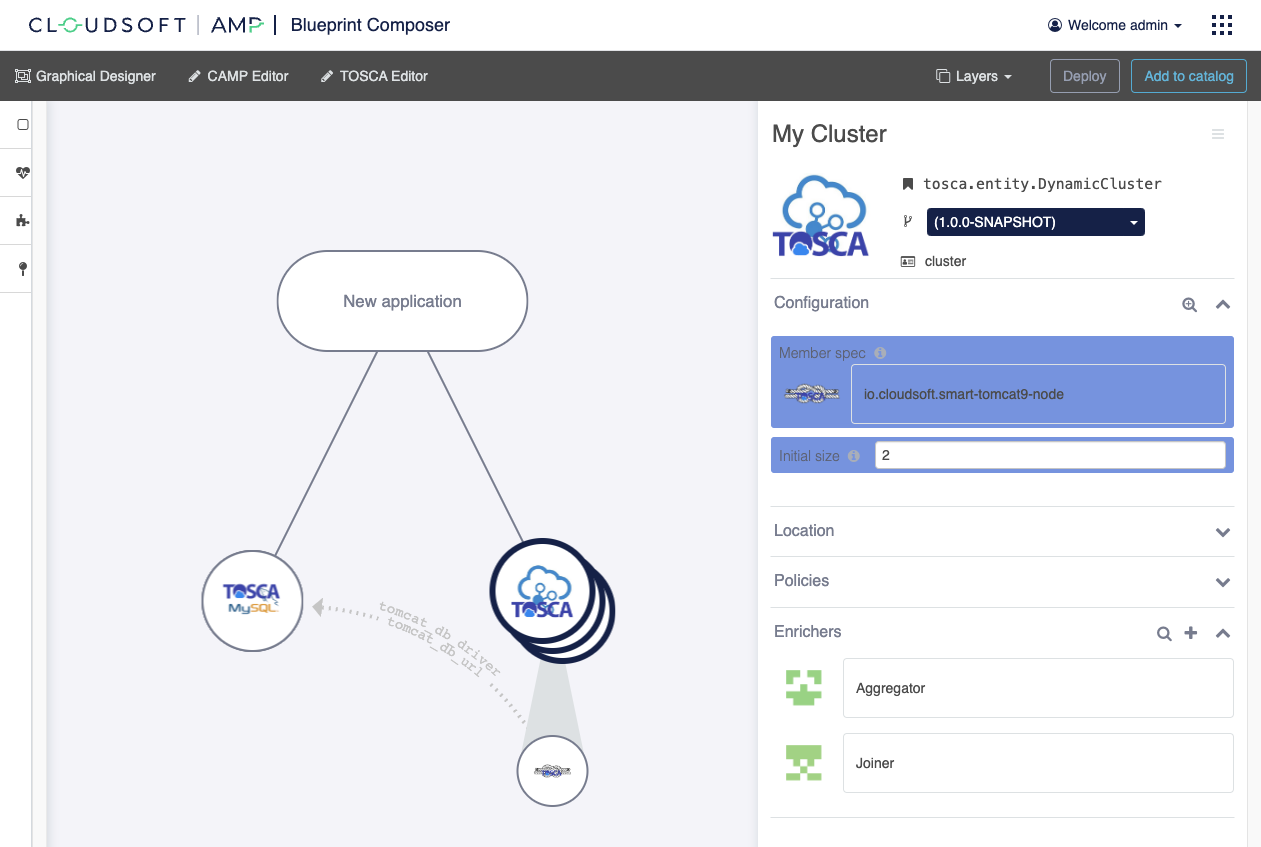Viewport: 1261px width, 847px height.
Task: Open the My Cluster panel hamburger menu
Action: click(x=1218, y=134)
